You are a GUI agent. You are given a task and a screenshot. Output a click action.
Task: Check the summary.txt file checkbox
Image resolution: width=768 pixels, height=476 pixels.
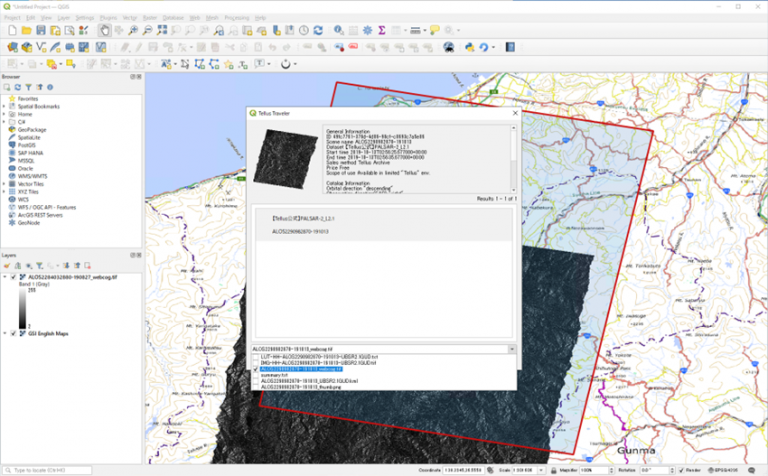click(x=256, y=375)
